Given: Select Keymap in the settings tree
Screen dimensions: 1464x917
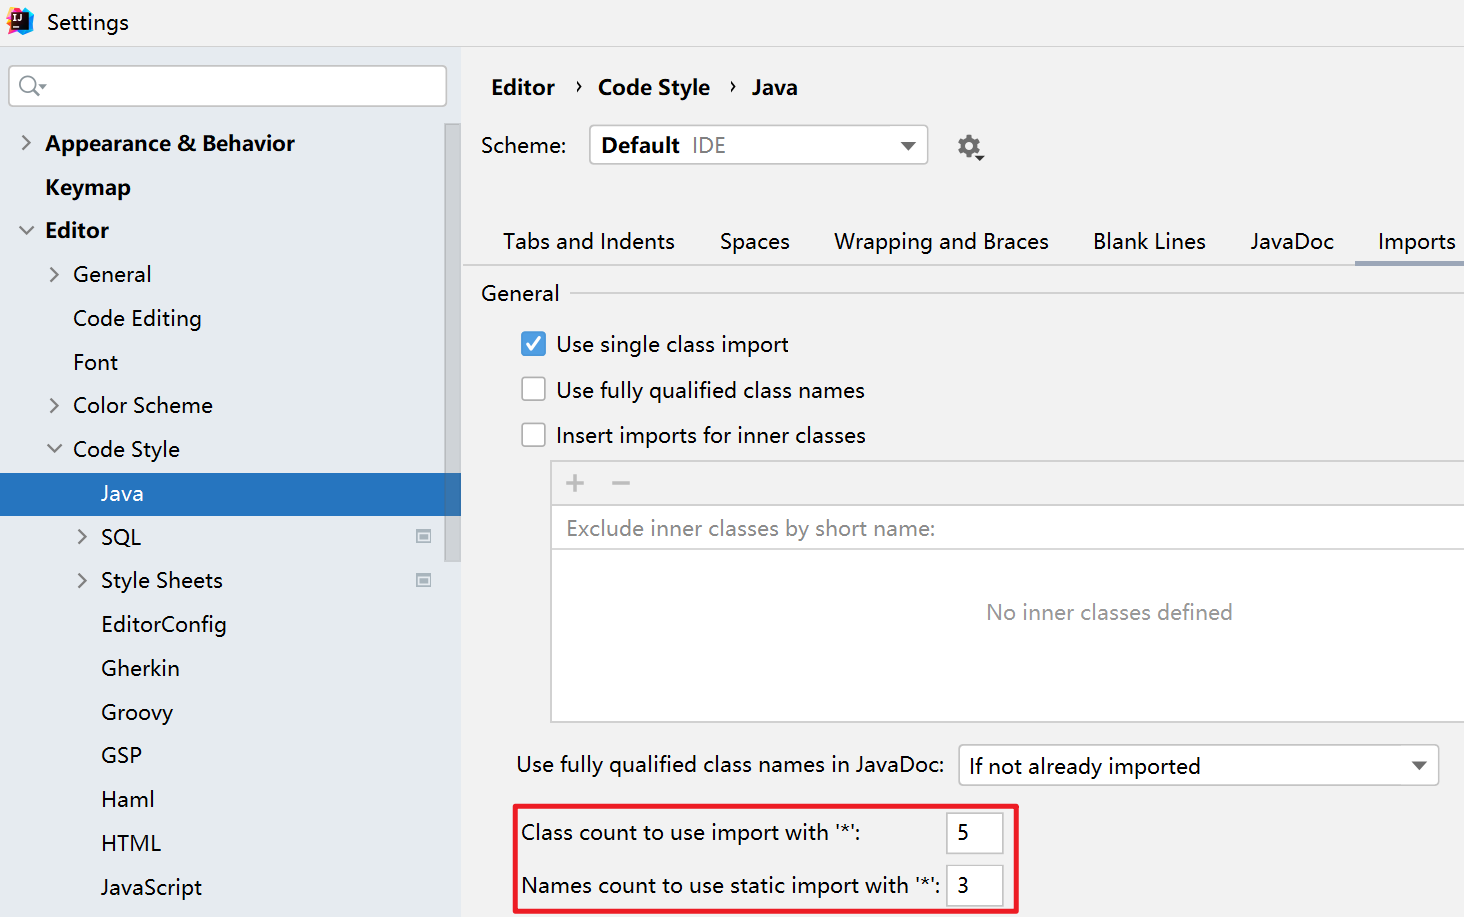Looking at the screenshot, I should click(x=88, y=187).
